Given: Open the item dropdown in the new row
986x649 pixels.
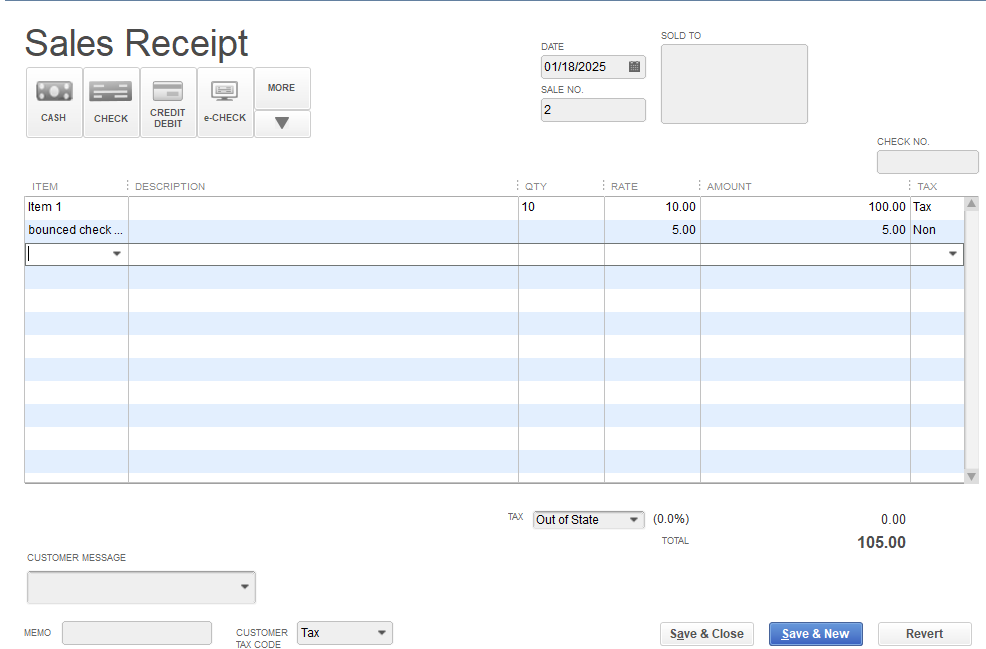Looking at the screenshot, I should [x=117, y=254].
